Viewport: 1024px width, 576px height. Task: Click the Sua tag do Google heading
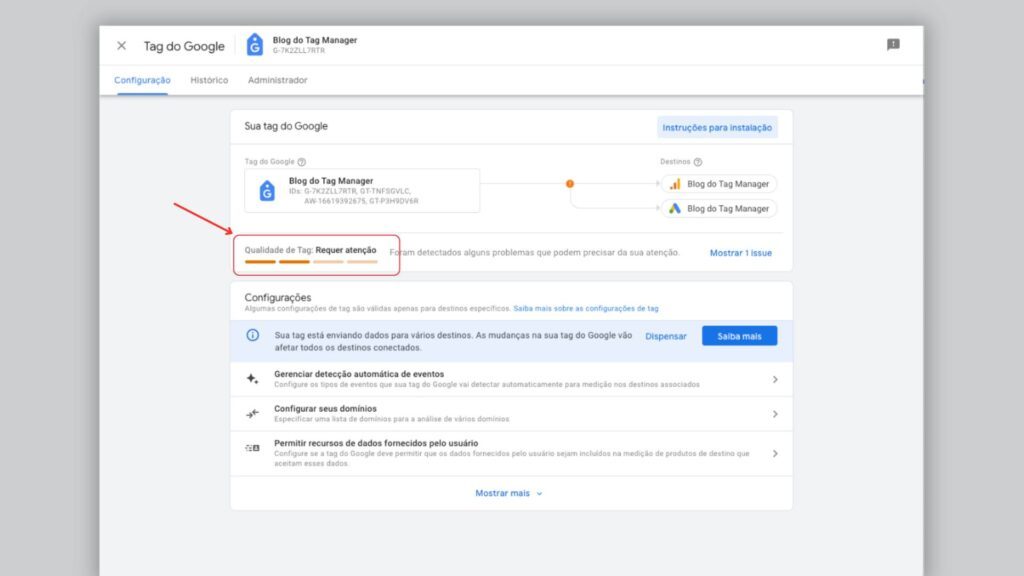(x=286, y=126)
